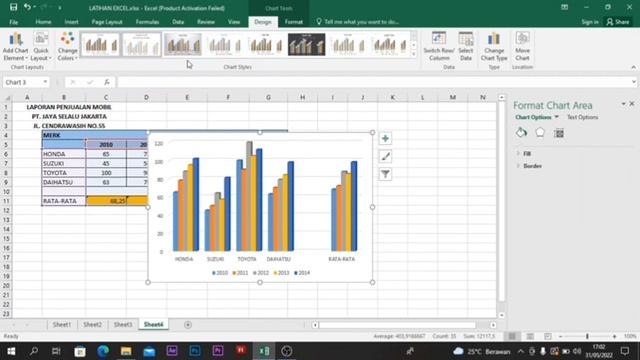Viewport: 640px width, 360px height.
Task: Open File Explorer from taskbar
Action: pos(126,351)
